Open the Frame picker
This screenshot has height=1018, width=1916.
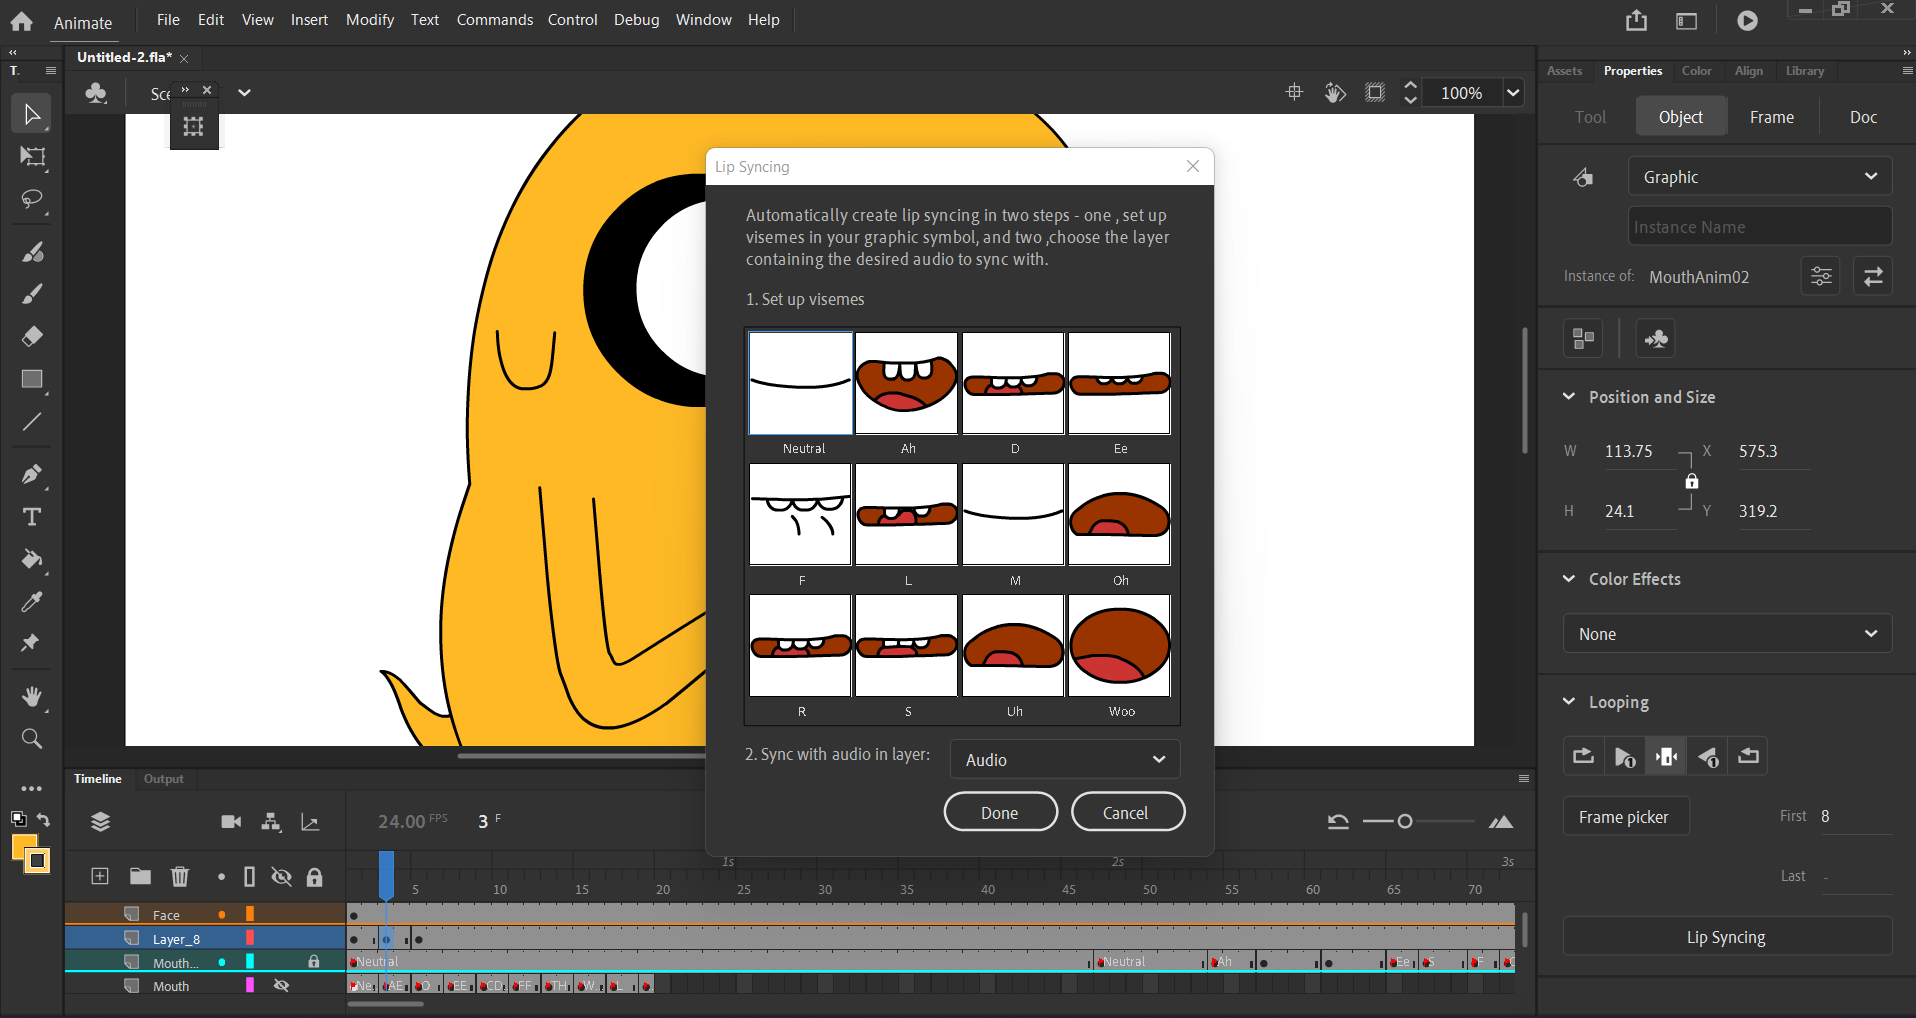[x=1624, y=817]
